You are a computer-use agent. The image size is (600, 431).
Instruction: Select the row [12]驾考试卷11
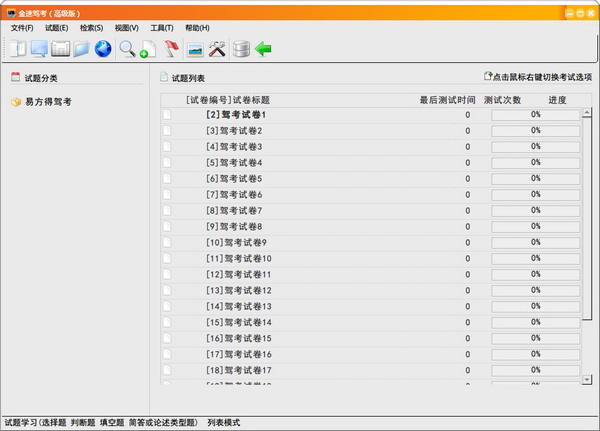pyautogui.click(x=371, y=274)
